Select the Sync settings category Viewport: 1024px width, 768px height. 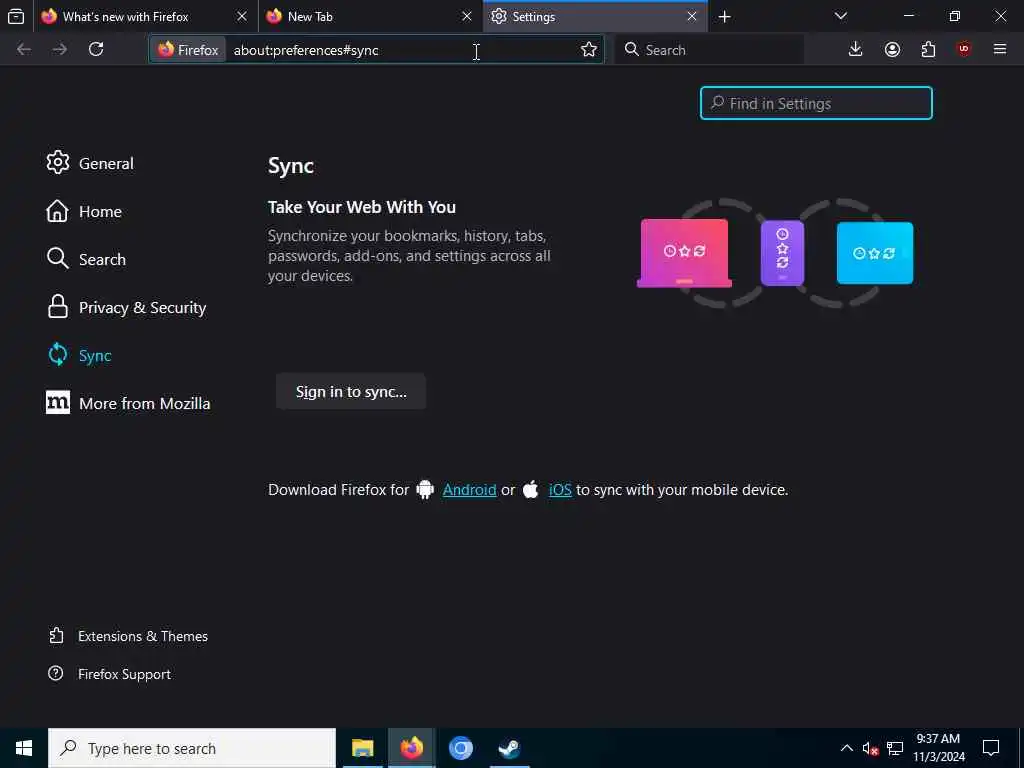pyautogui.click(x=79, y=355)
